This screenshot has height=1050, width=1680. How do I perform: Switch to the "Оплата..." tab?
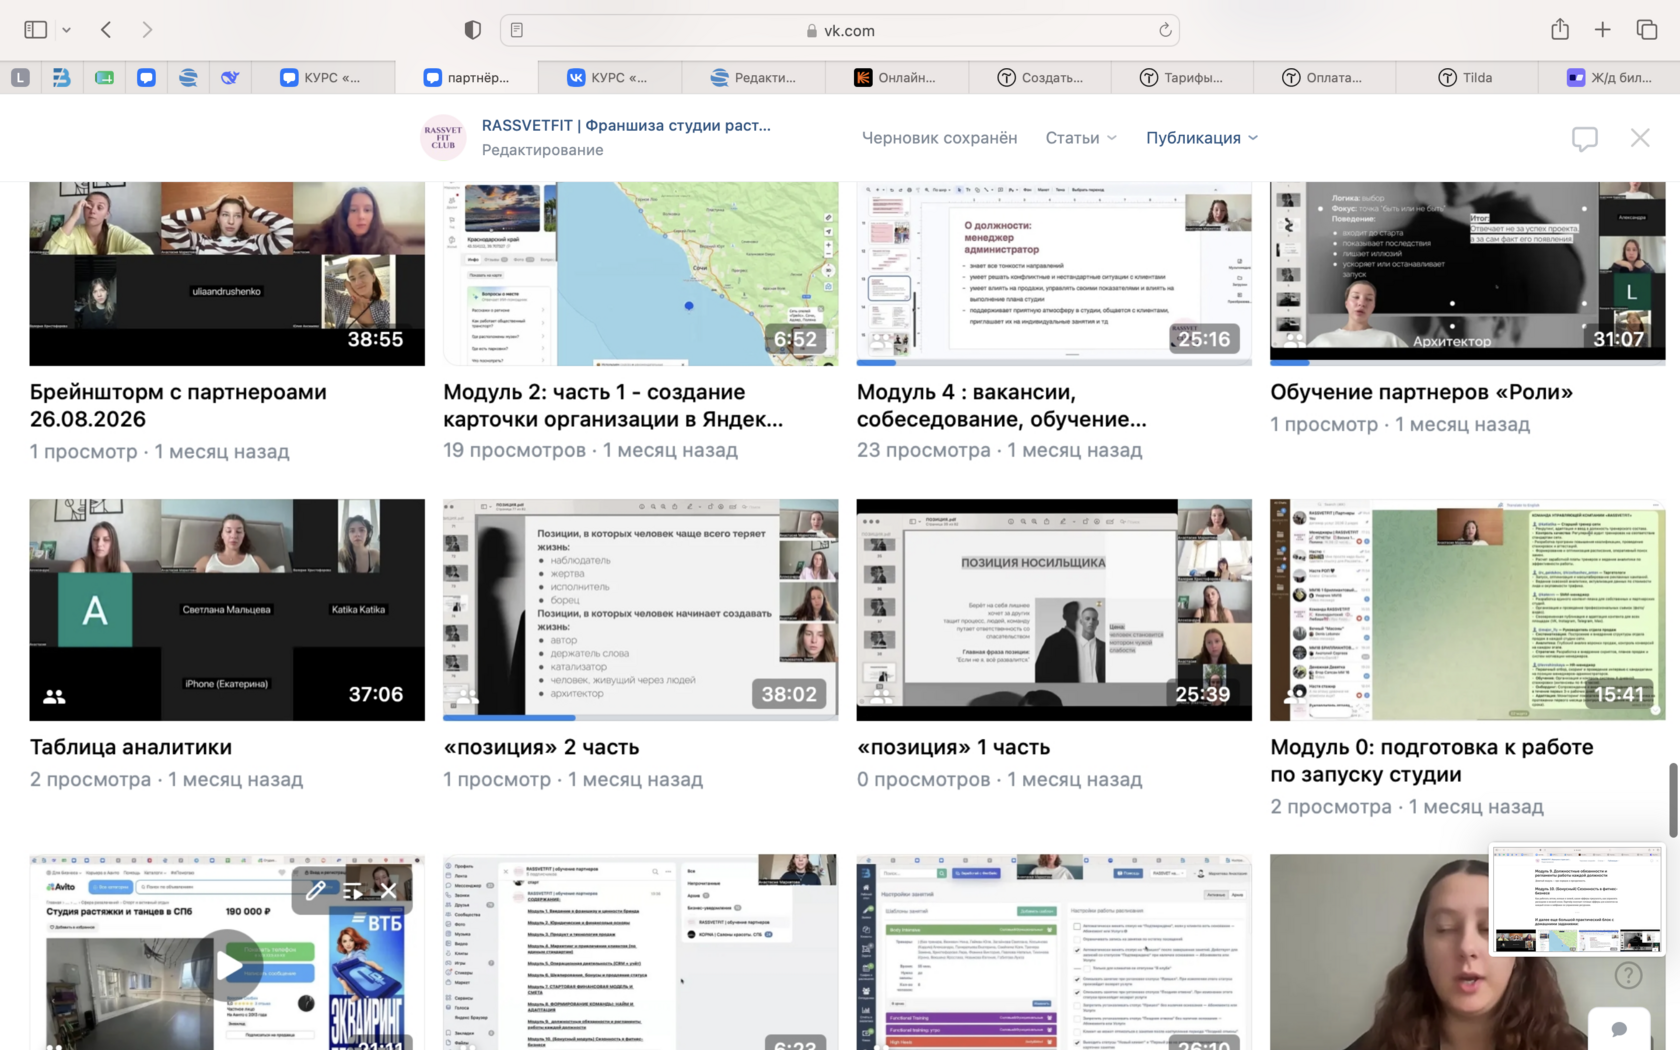[1325, 77]
